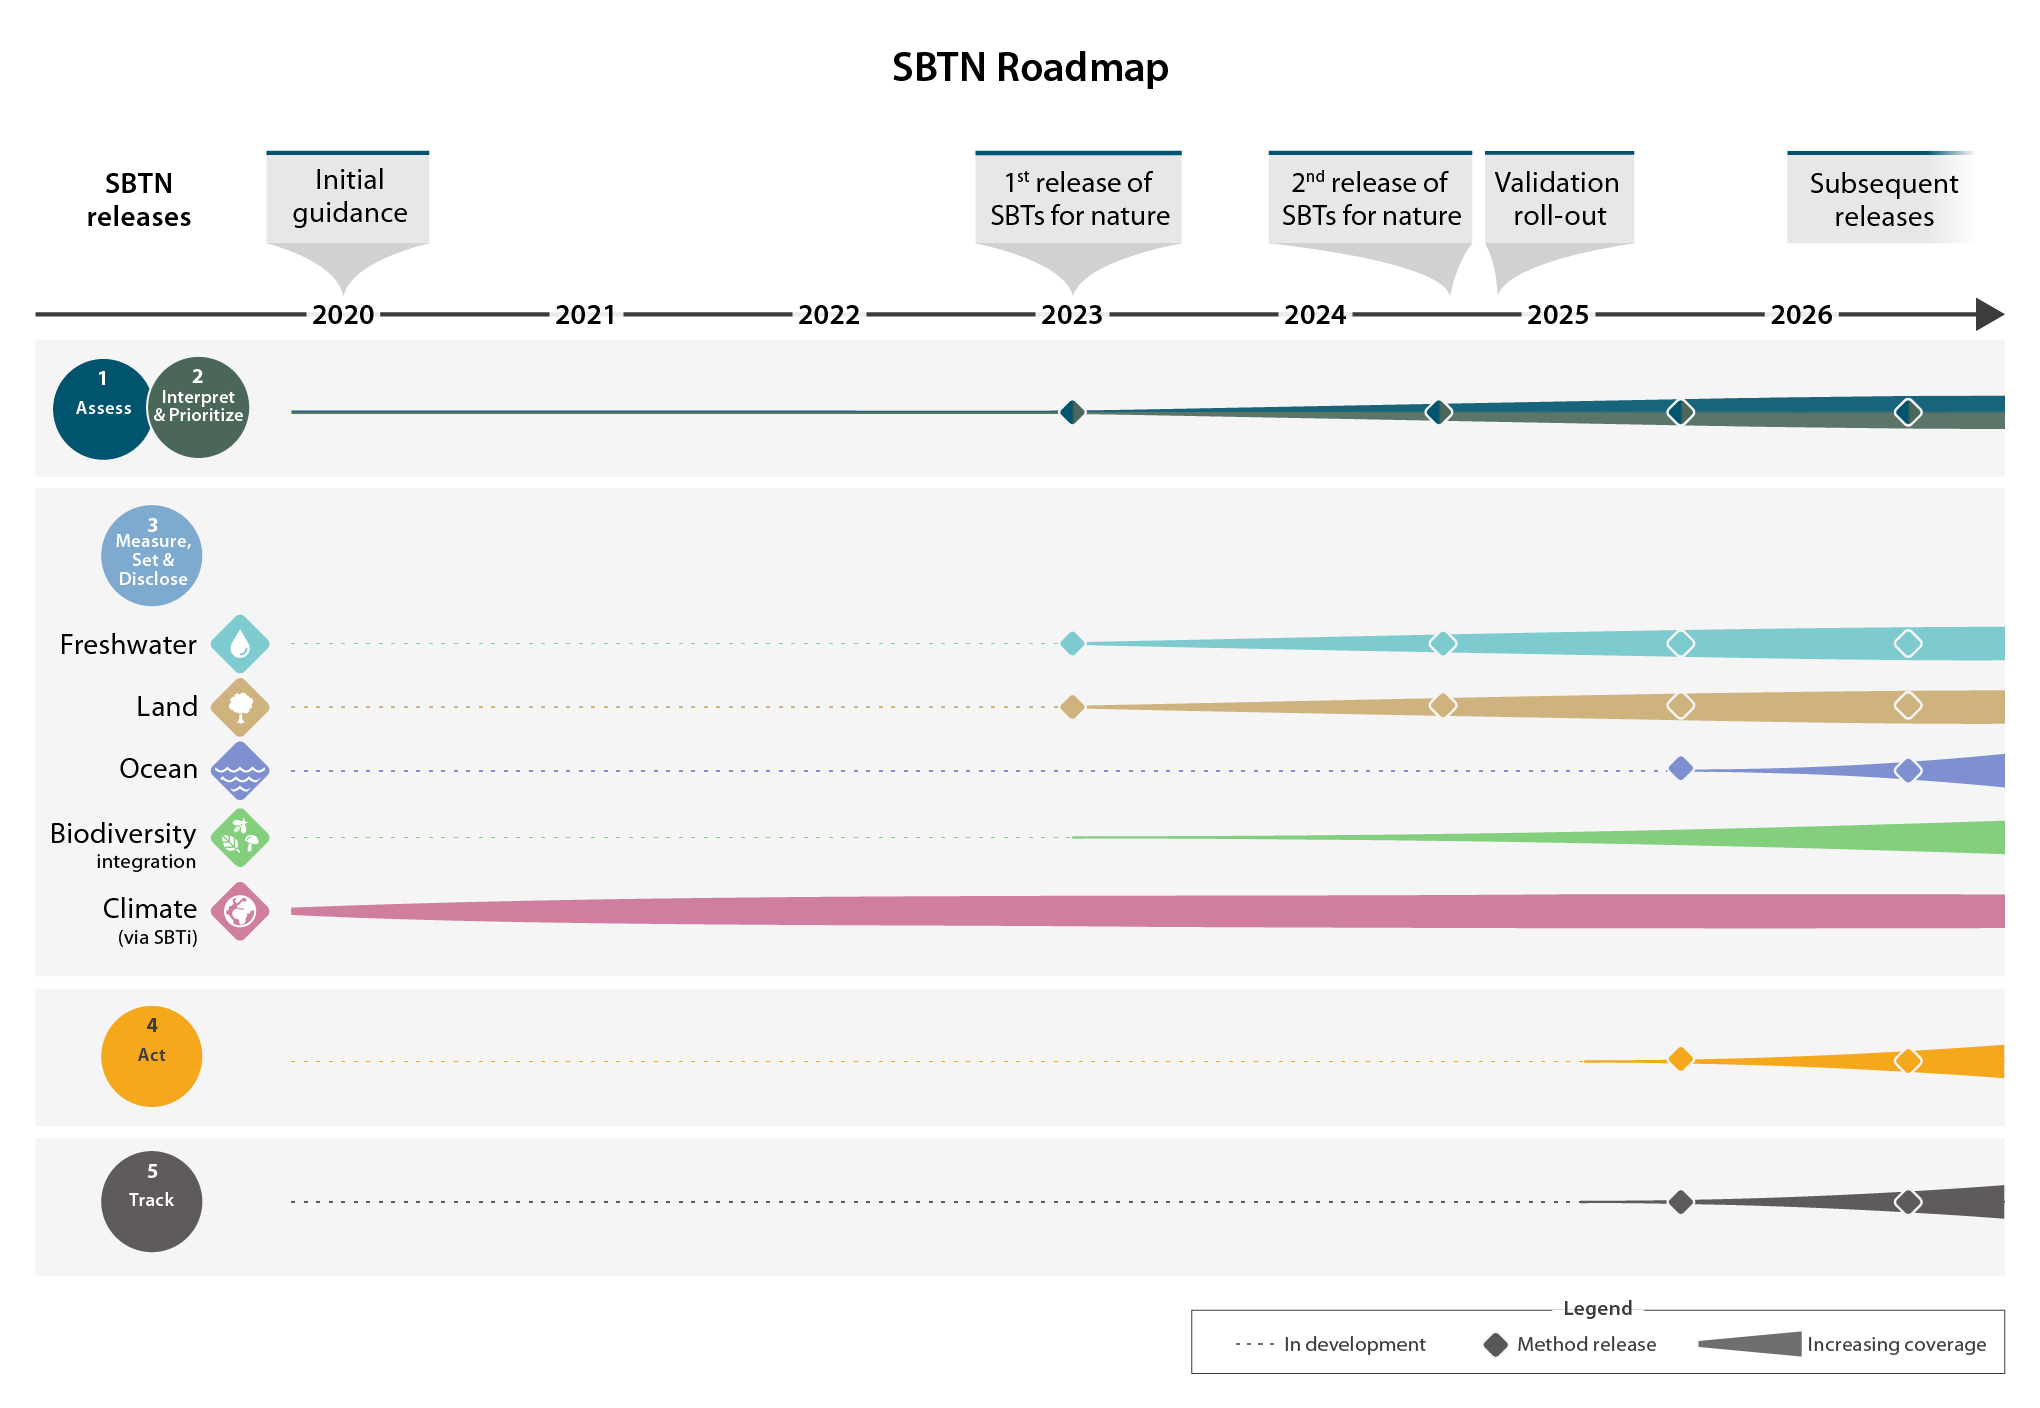Viewport: 2040px width, 1408px height.
Task: Click the Freshwater water-drop icon
Action: point(240,644)
